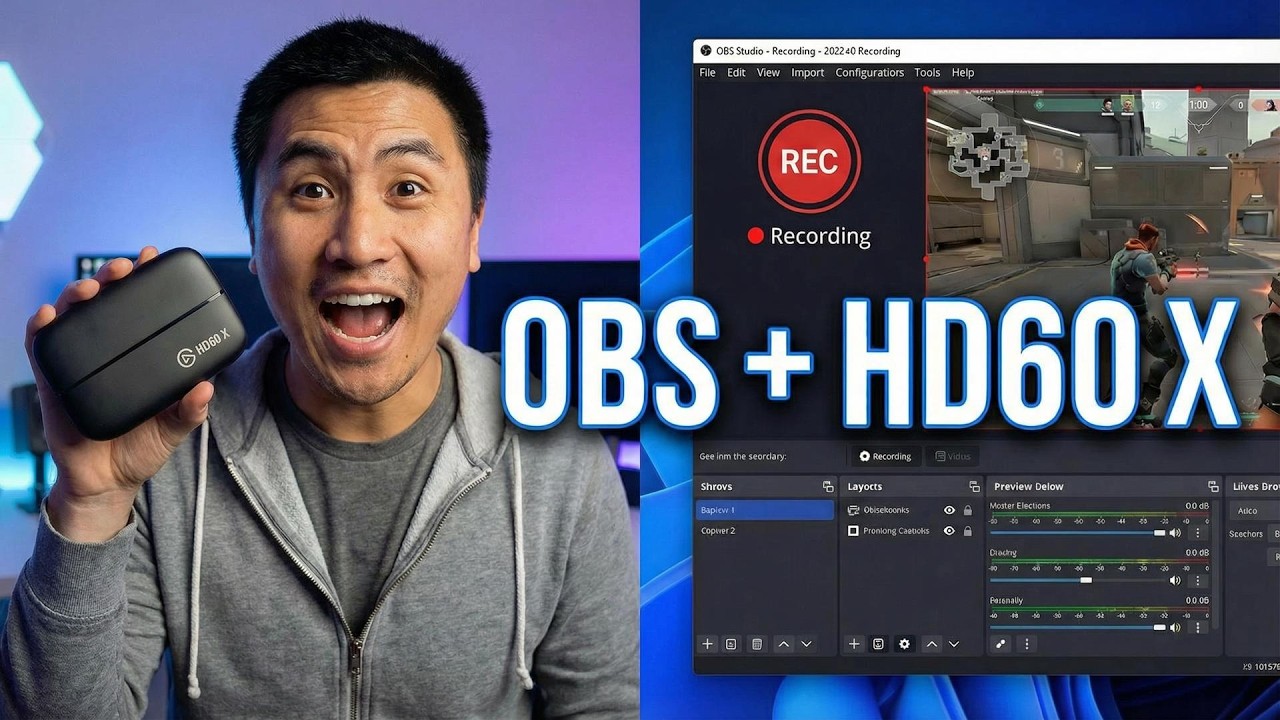Move source down in Layoyts panel
This screenshot has width=1280, height=720.
pos(954,644)
